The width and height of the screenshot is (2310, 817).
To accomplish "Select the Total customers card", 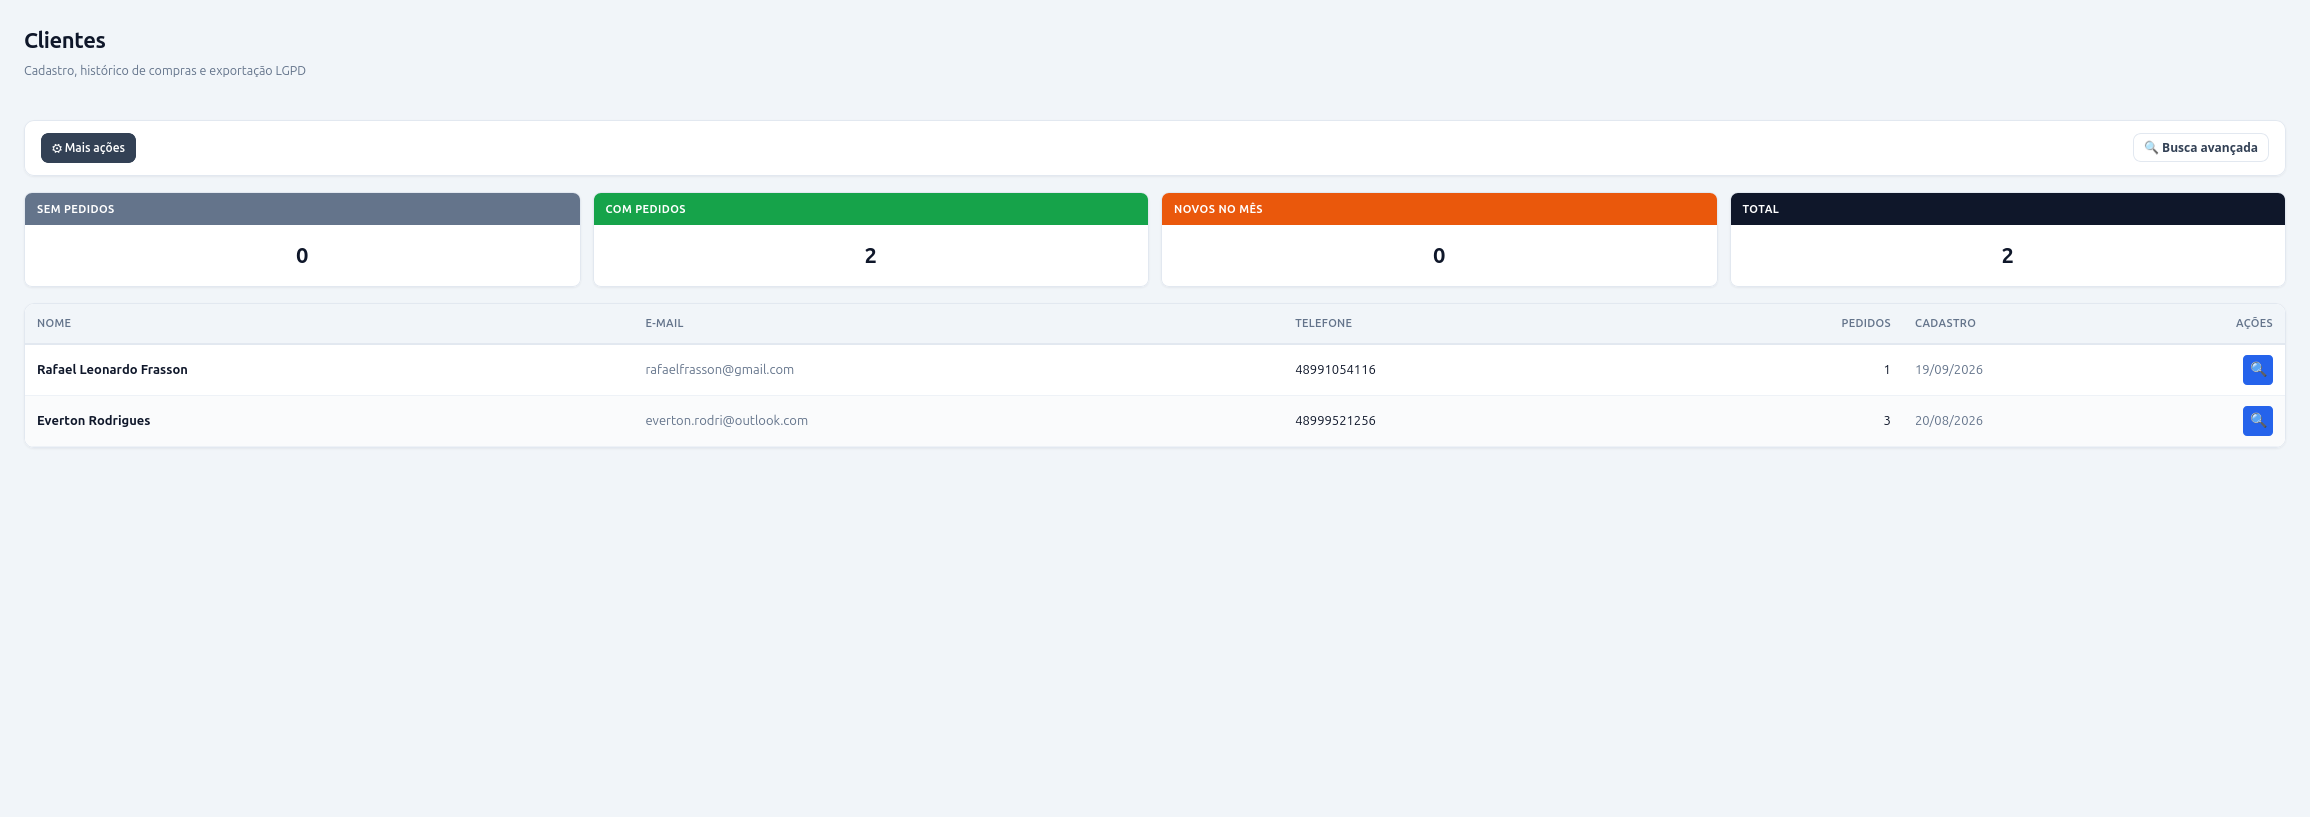I will tap(2007, 239).
